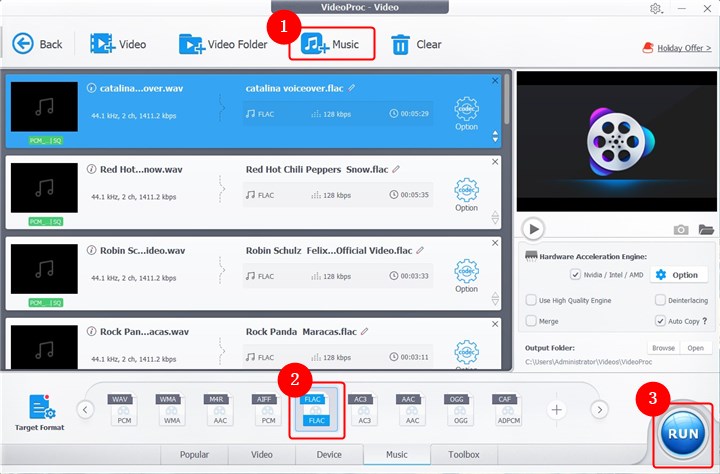Viewport: 720px width, 474px height.
Task: Choose the CAF ADPCM format
Action: click(x=508, y=409)
